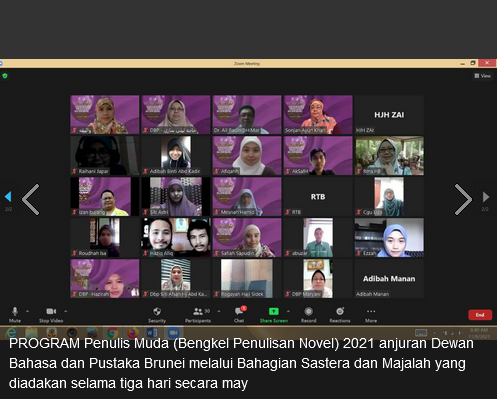
Task: Expand audio options arrow beside Mute
Action: pos(28,311)
